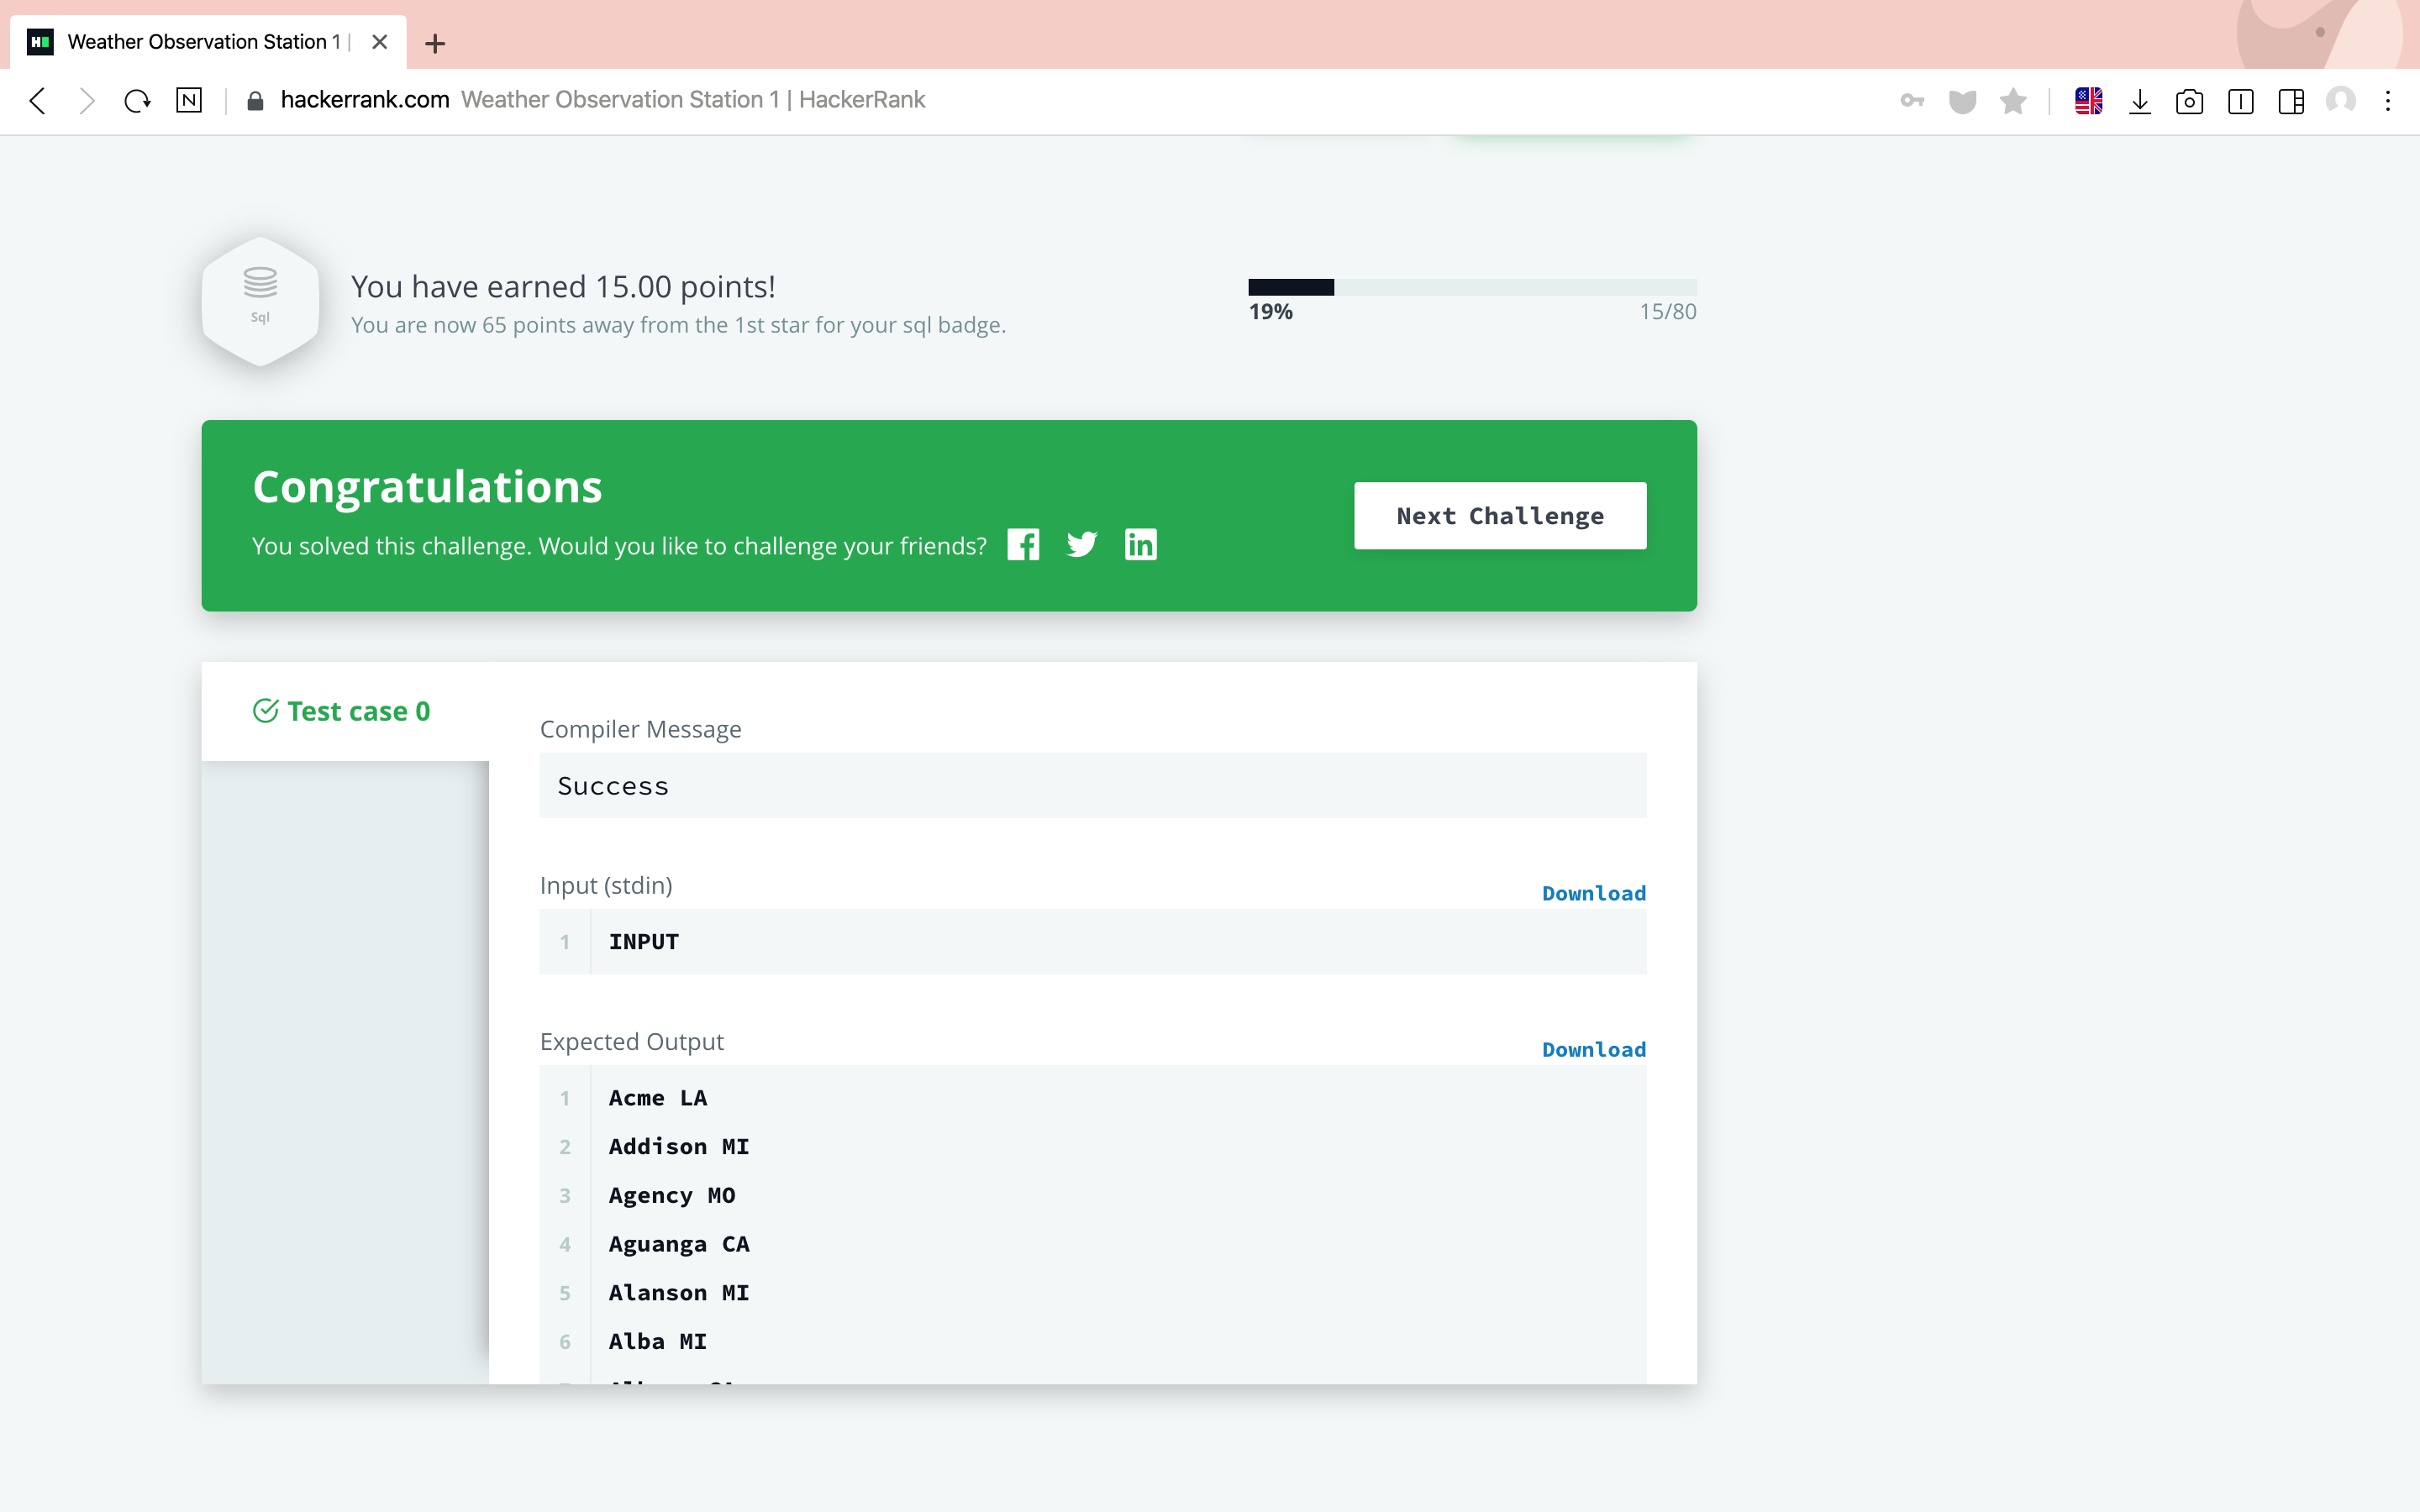
Task: Go forward in browser history
Action: click(87, 100)
